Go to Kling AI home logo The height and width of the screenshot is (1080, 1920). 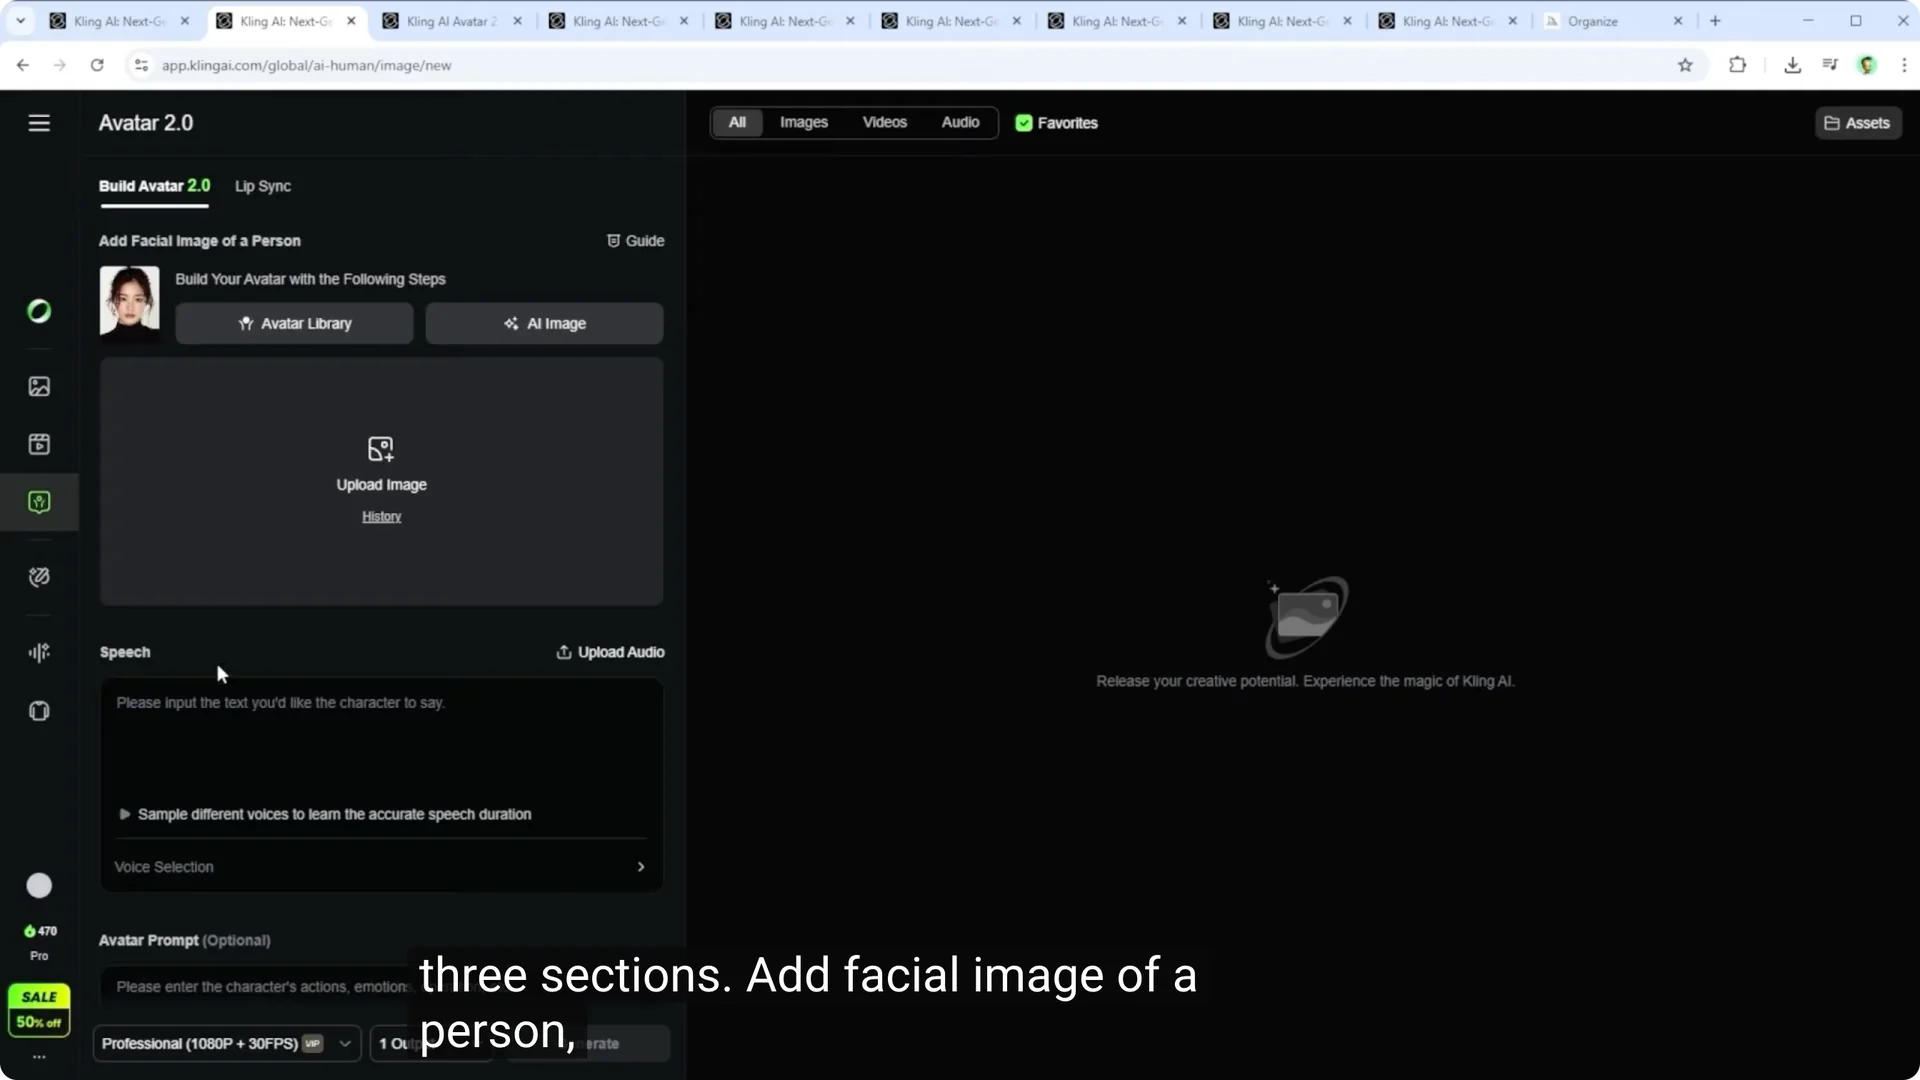tap(39, 311)
